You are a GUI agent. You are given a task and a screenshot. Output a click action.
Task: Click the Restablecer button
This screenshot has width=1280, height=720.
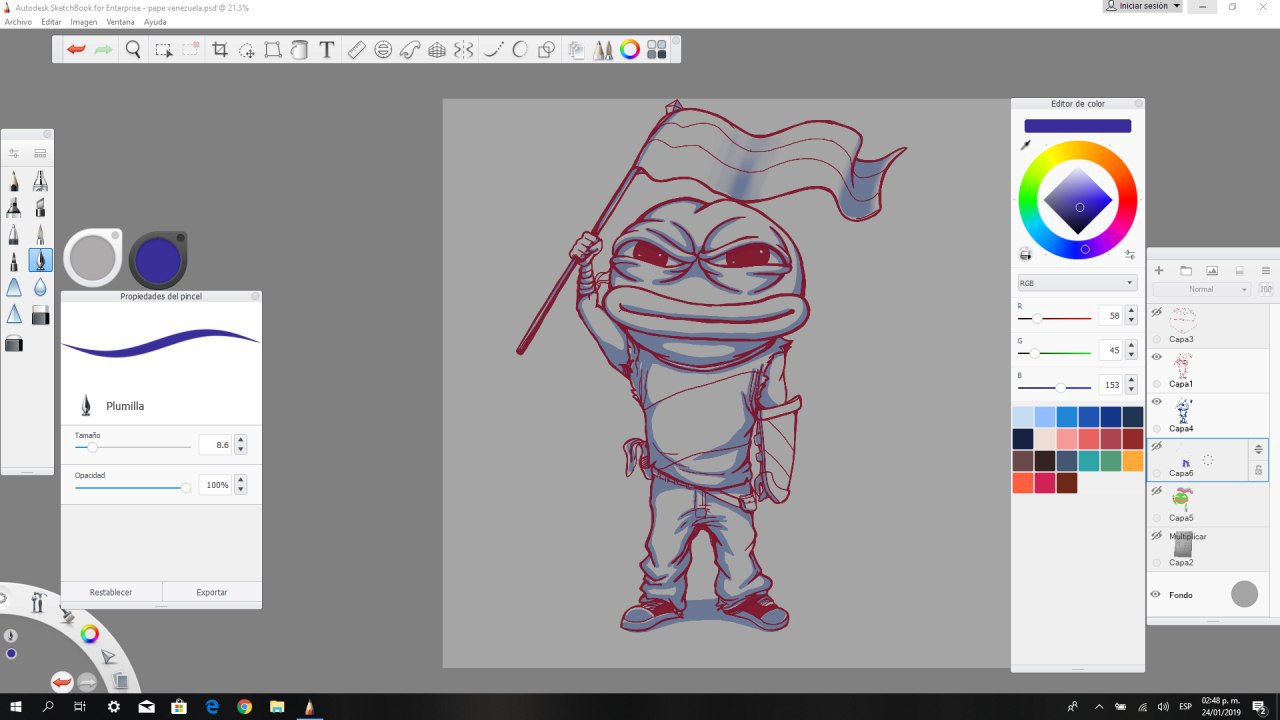pyautogui.click(x=111, y=592)
